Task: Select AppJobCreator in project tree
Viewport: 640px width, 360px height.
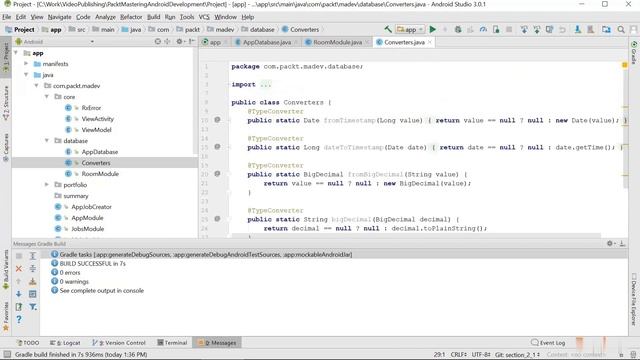Action: click(91, 207)
